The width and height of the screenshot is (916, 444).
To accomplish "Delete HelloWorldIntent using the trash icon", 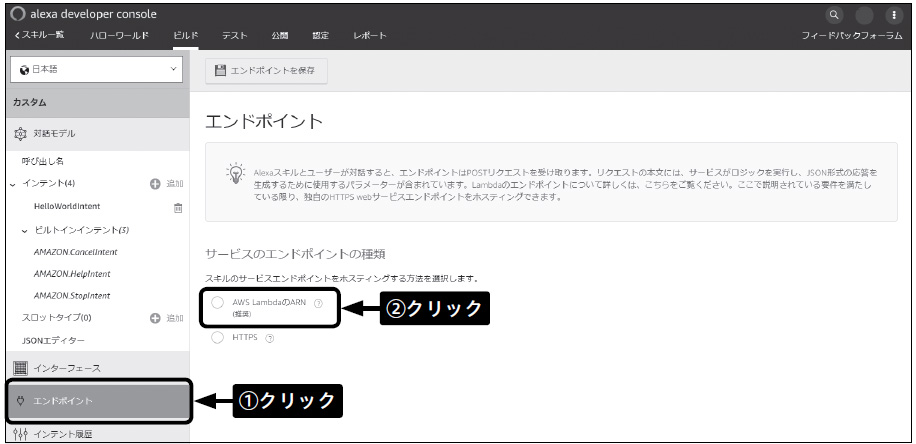I will (x=178, y=207).
